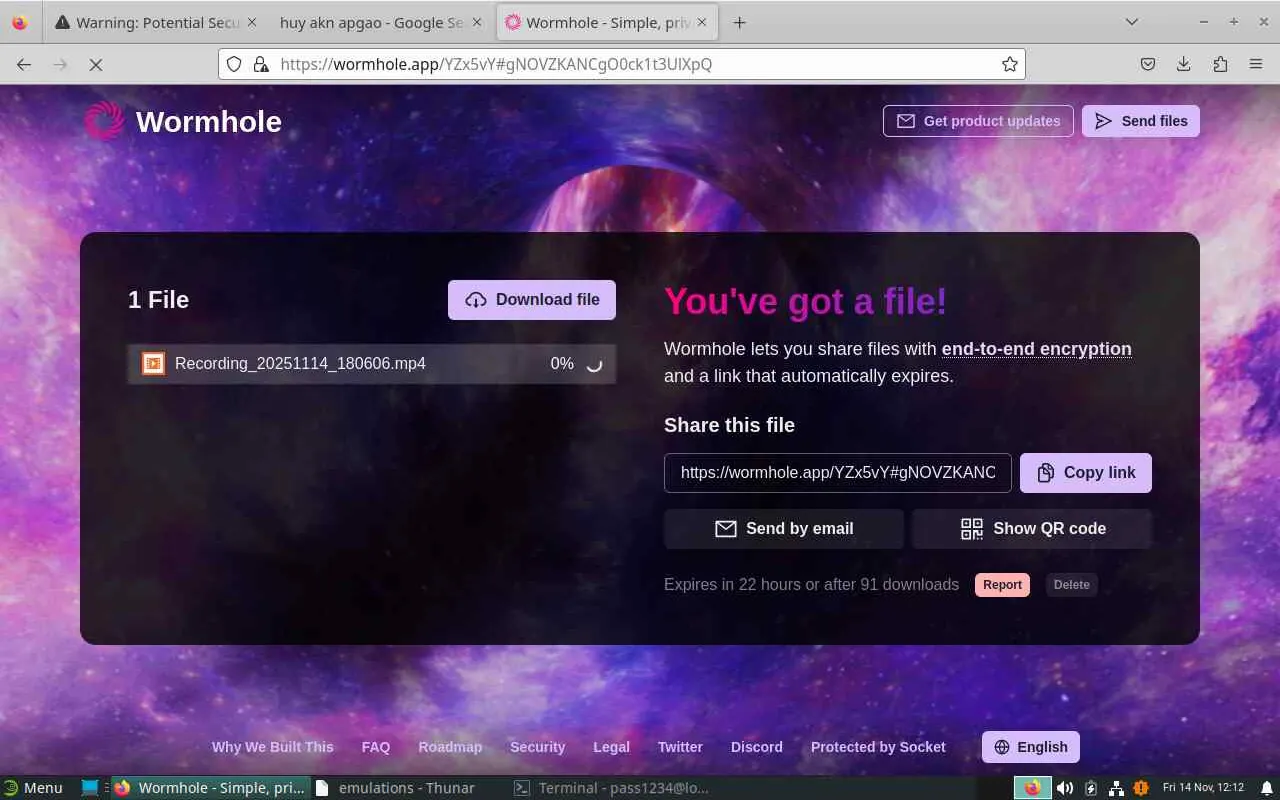This screenshot has width=1280, height=800.
Task: Open the Firefox application menu
Action: (1256, 64)
